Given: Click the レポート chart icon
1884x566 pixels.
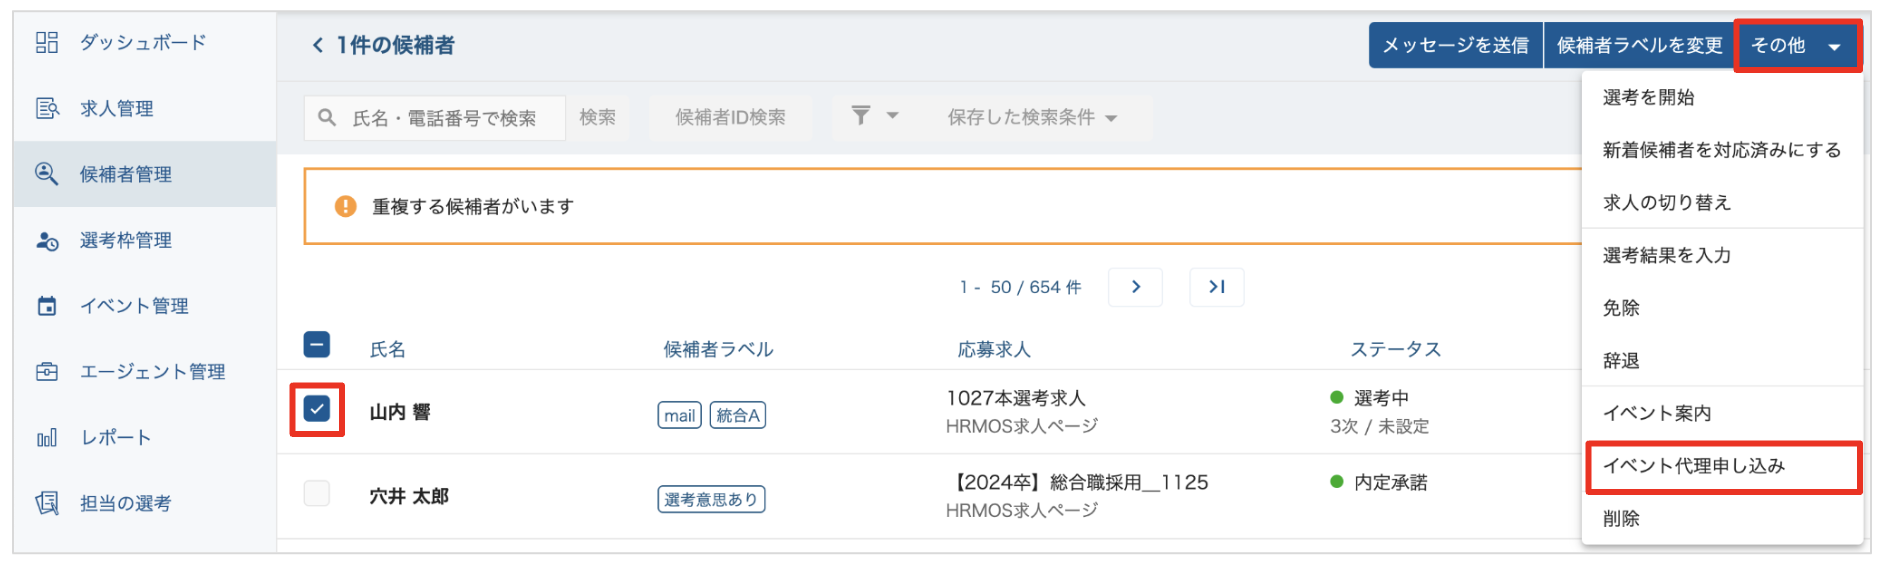Looking at the screenshot, I should [47, 438].
